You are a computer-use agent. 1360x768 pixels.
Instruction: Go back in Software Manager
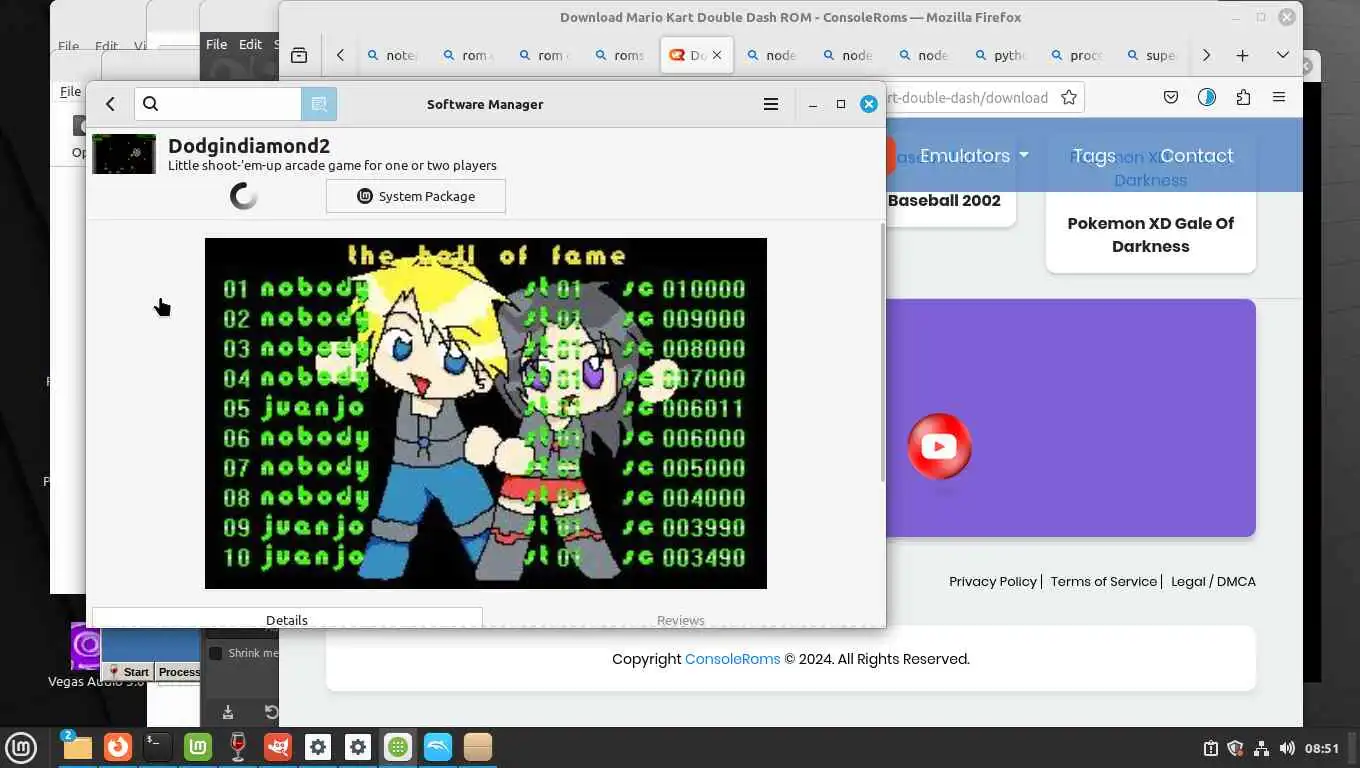111,104
